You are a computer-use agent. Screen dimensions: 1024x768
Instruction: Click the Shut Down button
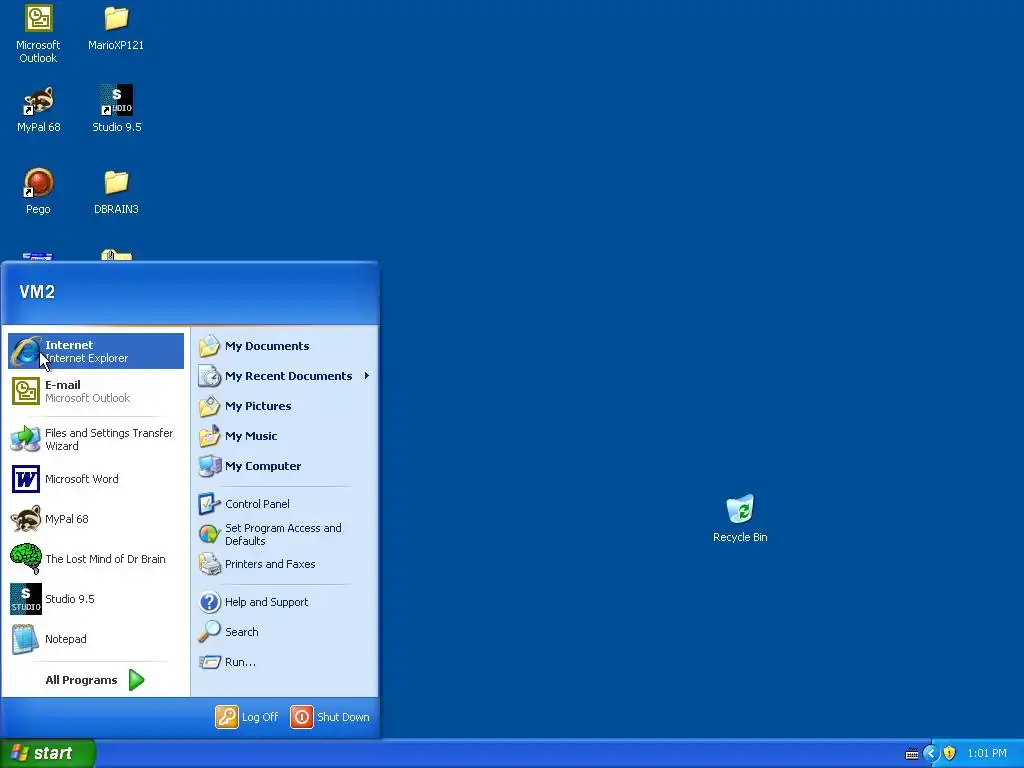click(330, 717)
